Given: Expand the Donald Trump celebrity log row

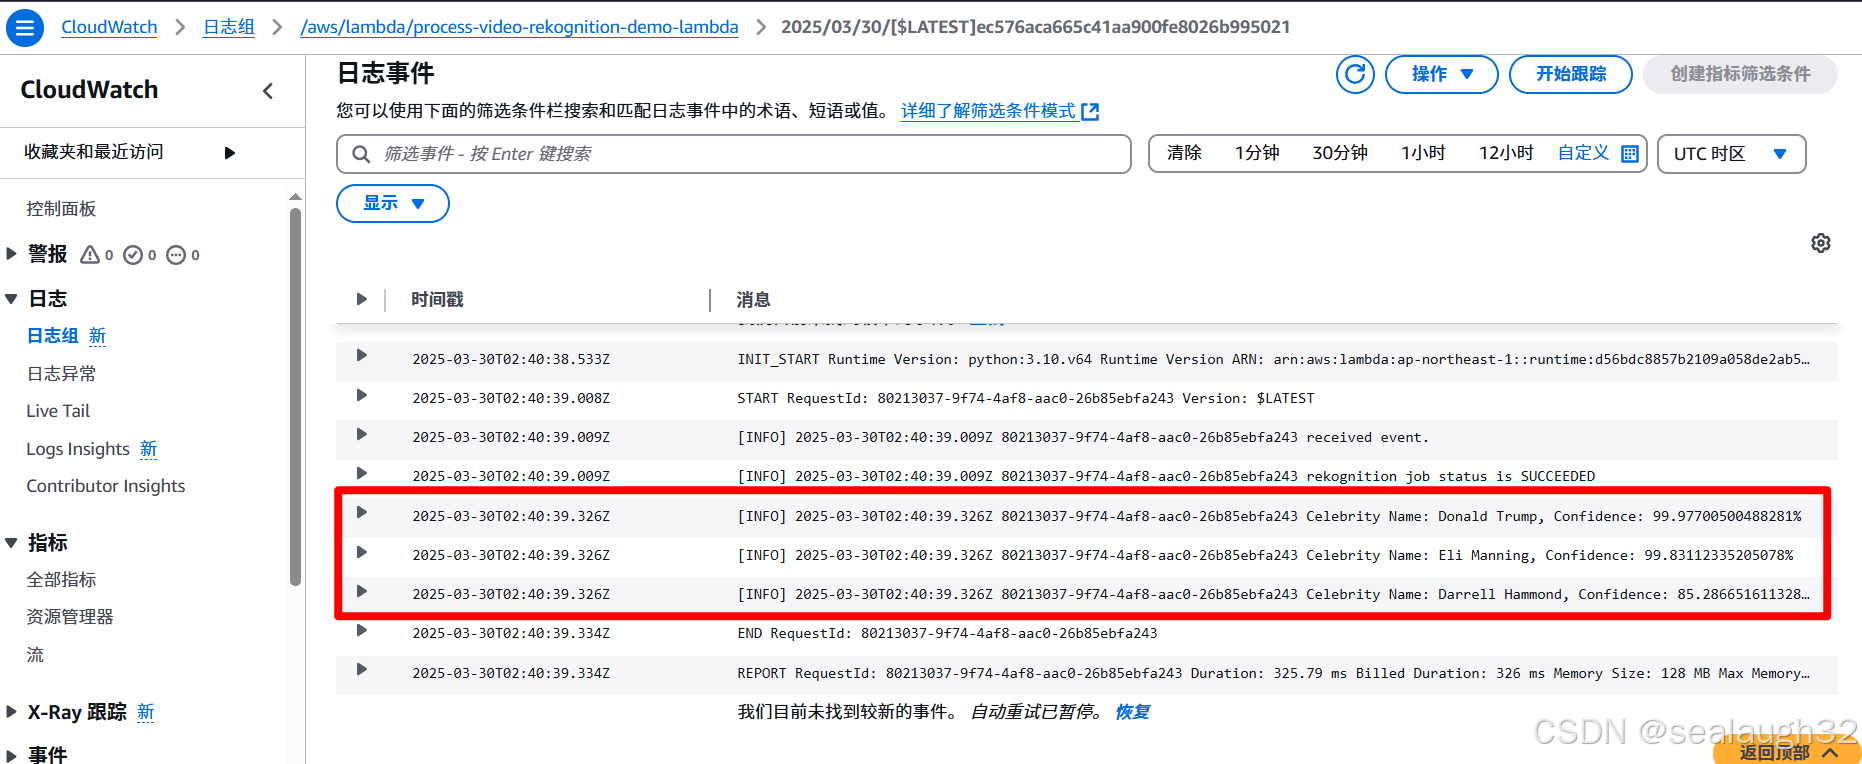Looking at the screenshot, I should 361,512.
